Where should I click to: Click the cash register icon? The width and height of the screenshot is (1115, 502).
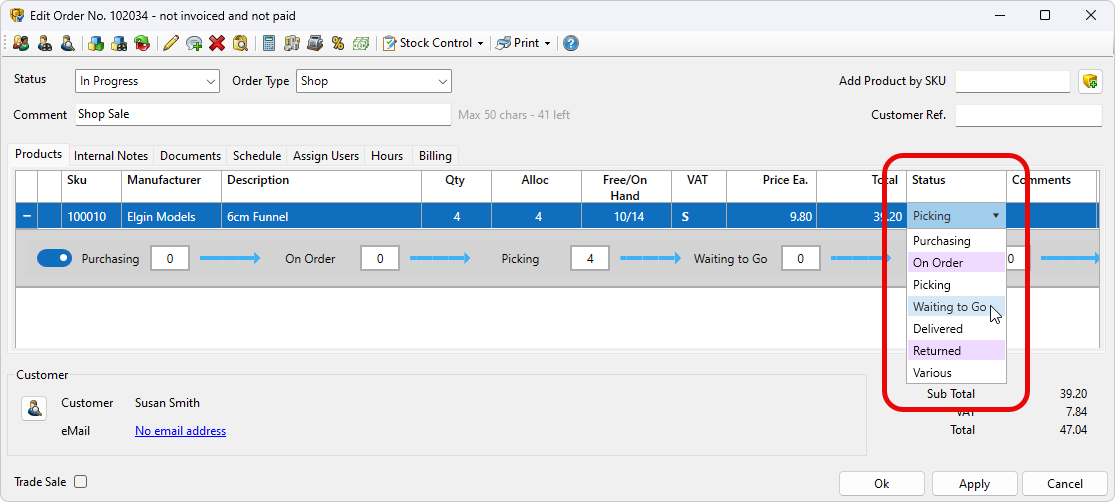coord(315,43)
